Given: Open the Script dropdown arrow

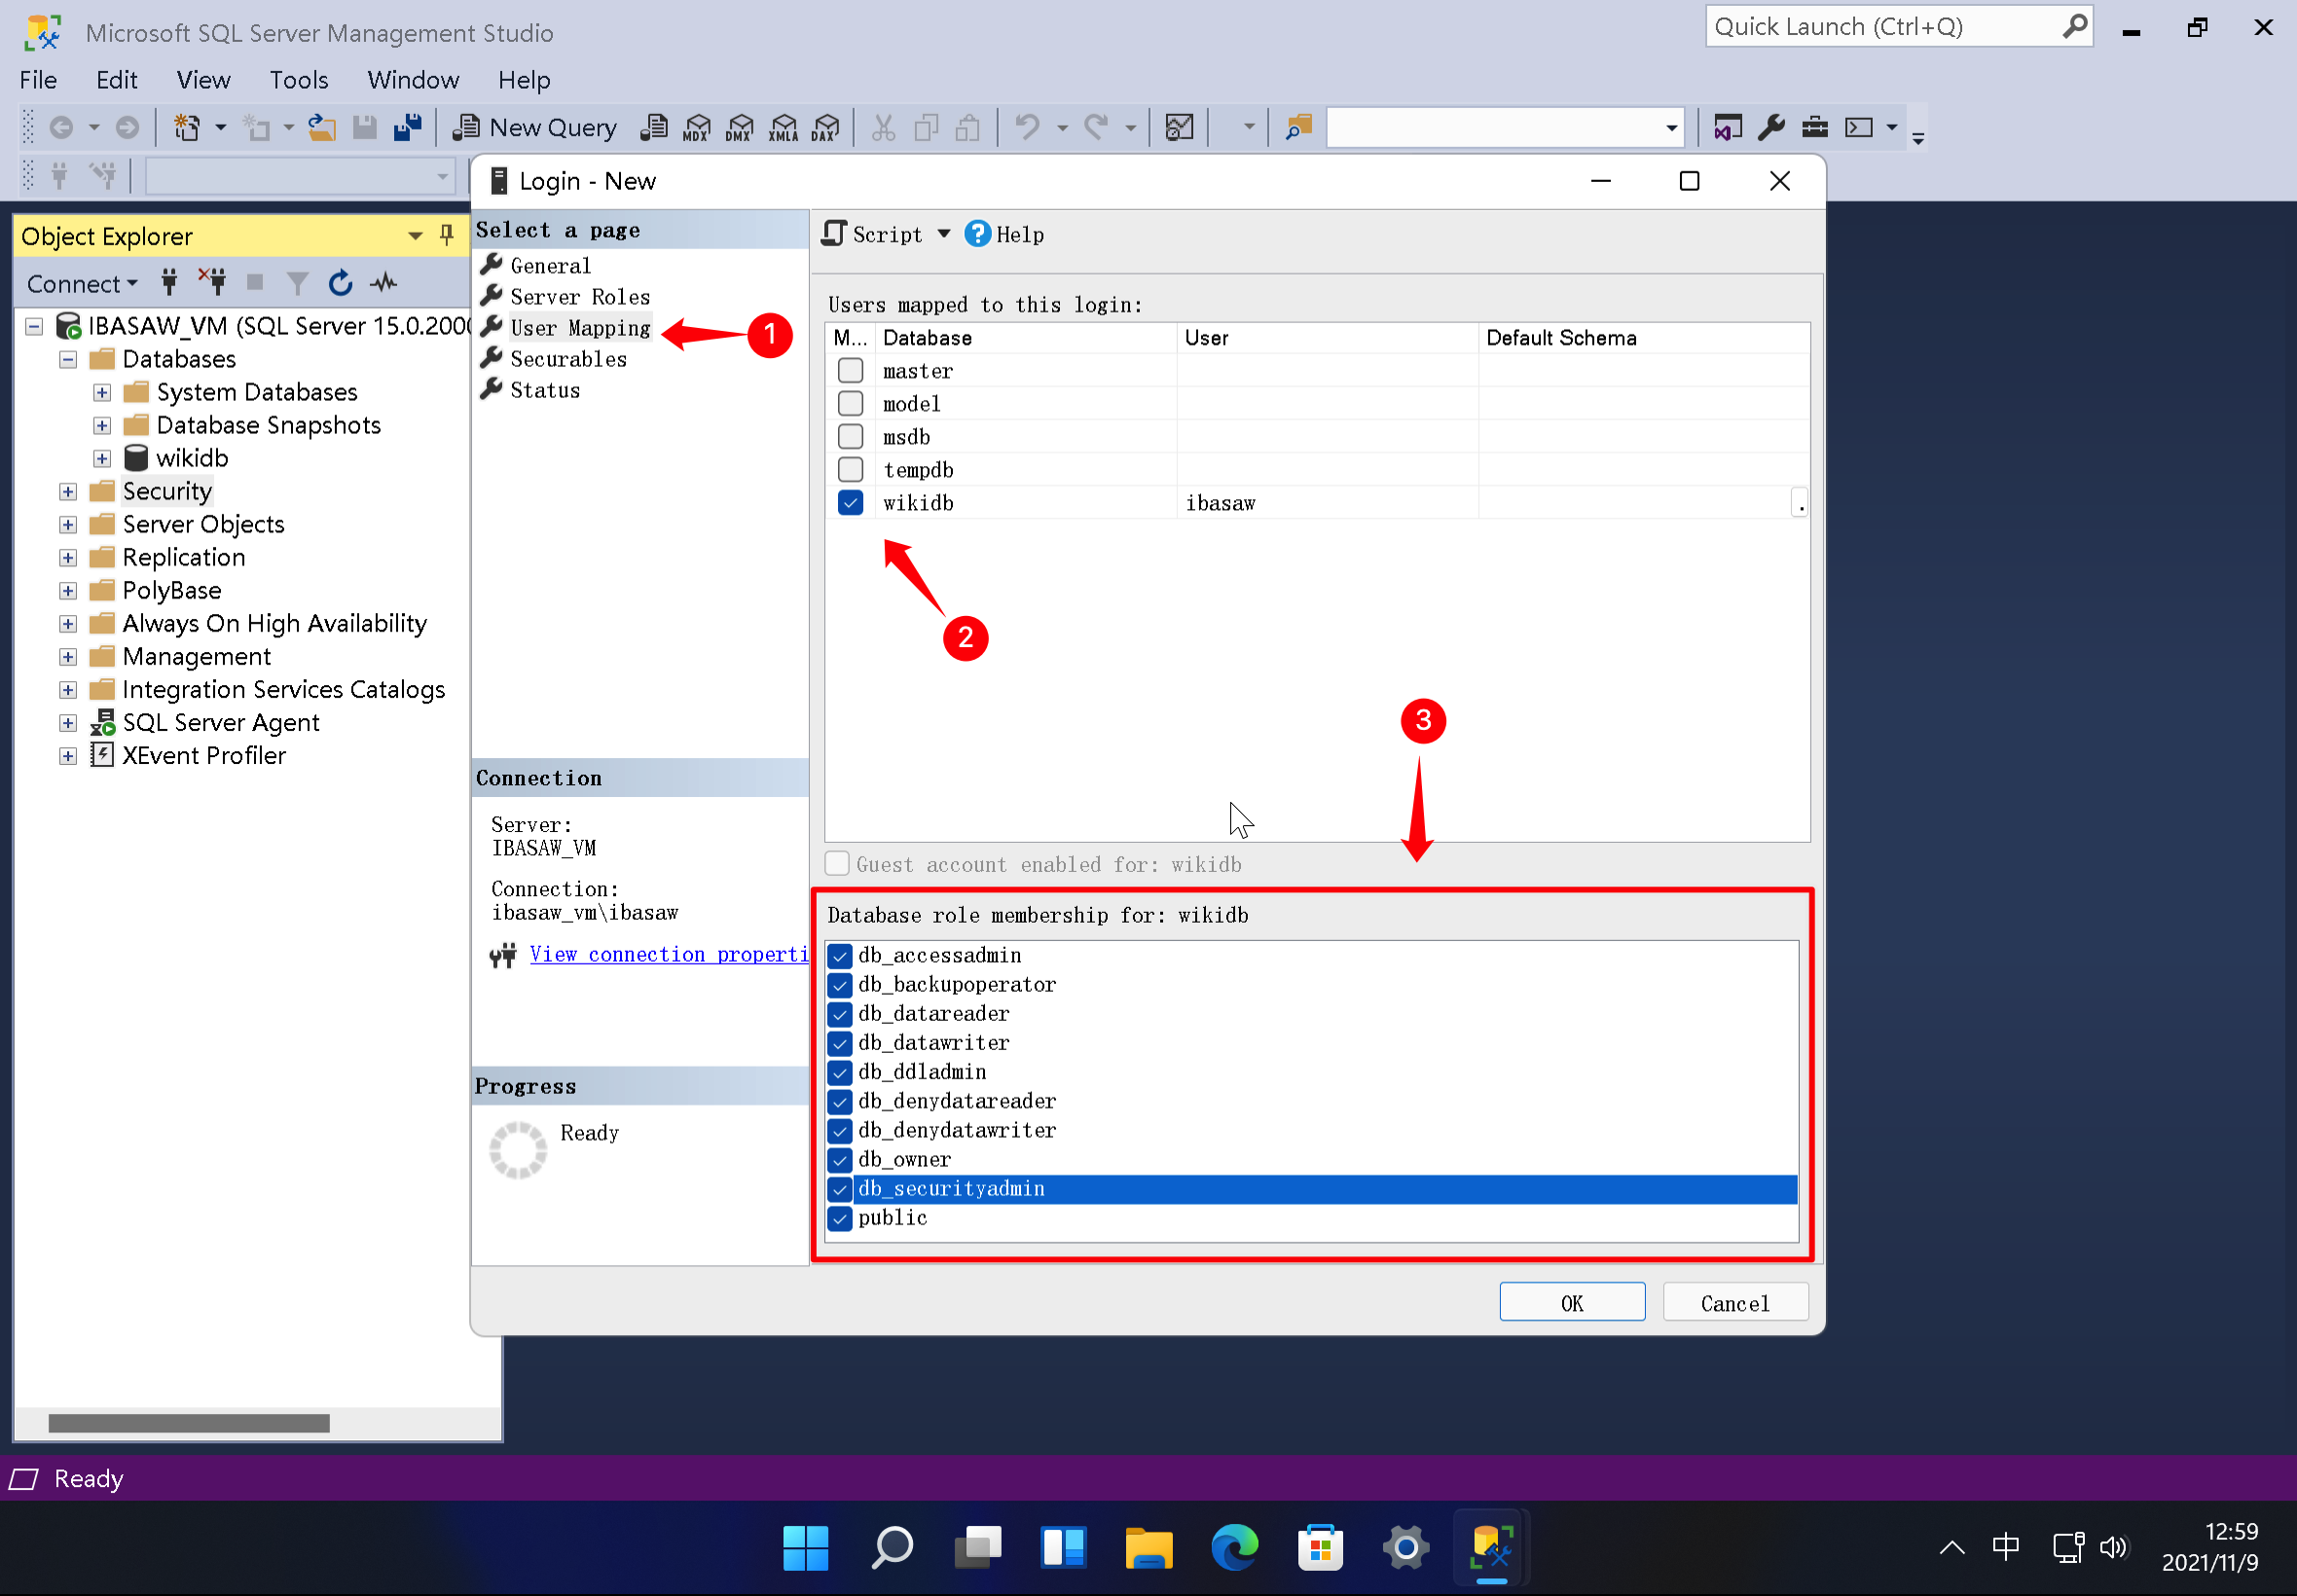Looking at the screenshot, I should [x=943, y=234].
